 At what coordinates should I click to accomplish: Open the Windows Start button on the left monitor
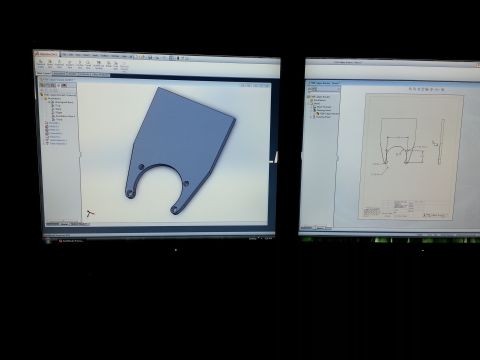[48, 241]
